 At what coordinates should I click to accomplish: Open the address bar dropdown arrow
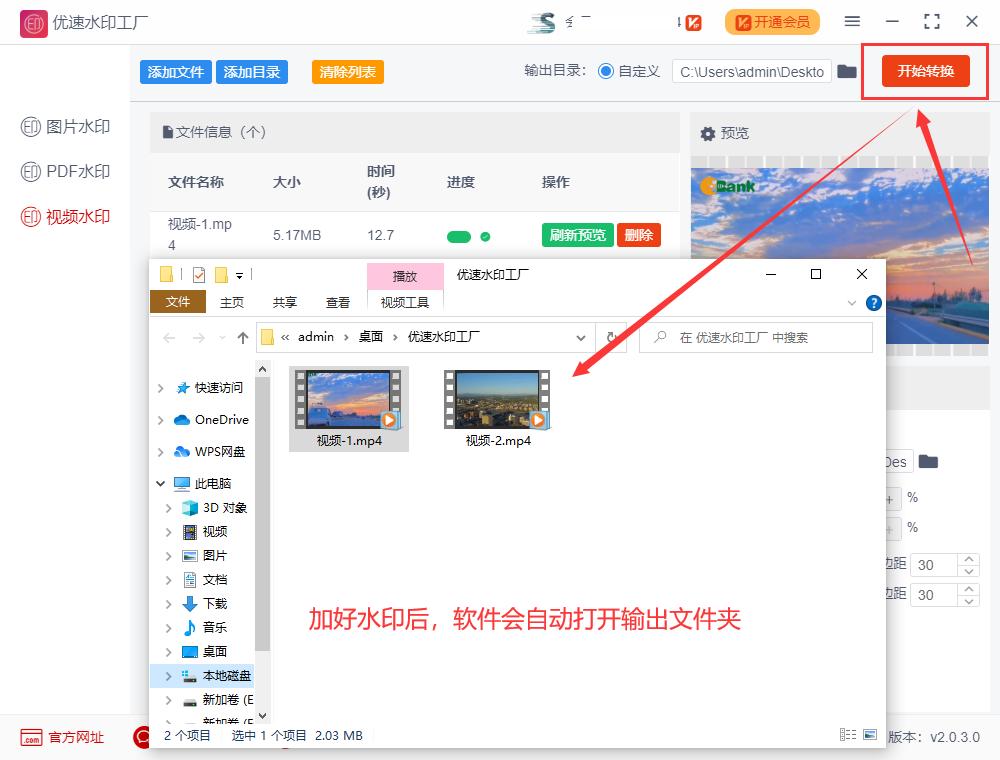pos(580,337)
